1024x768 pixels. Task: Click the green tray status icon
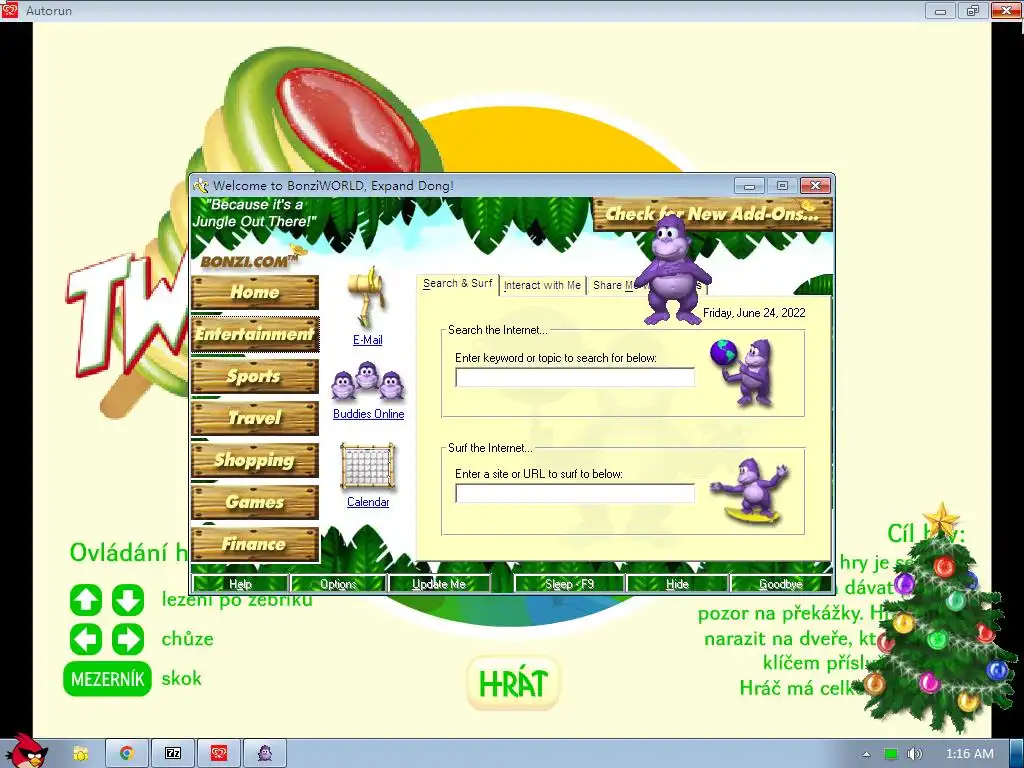(x=890, y=754)
